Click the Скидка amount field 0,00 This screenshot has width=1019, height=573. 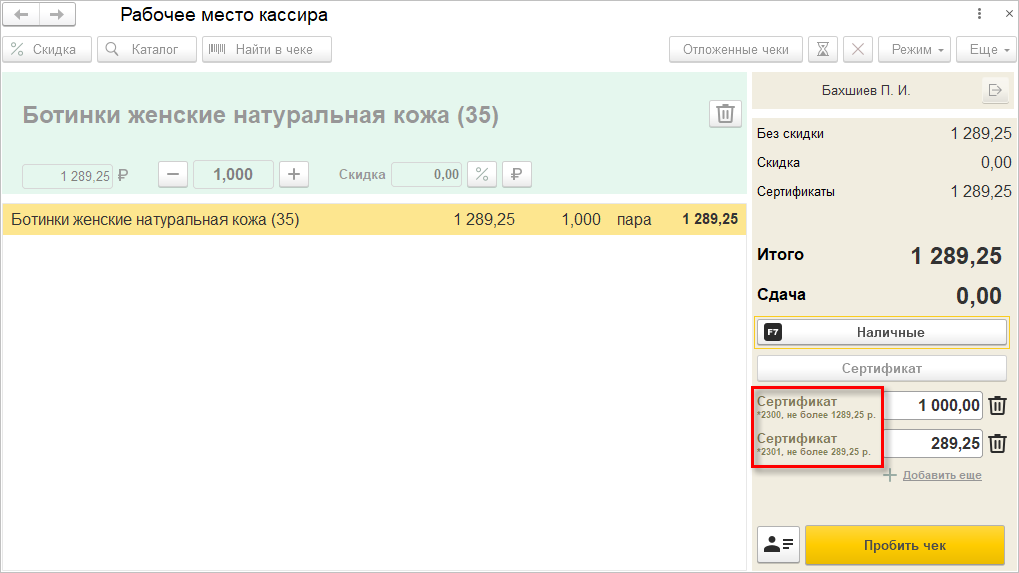click(426, 175)
